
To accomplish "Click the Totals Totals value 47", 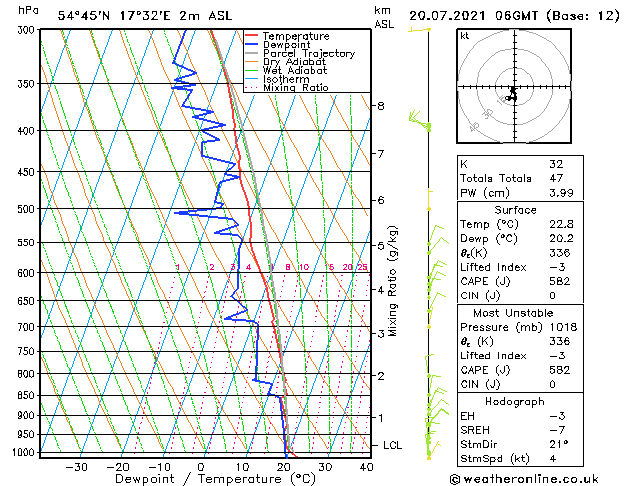I will [556, 178].
